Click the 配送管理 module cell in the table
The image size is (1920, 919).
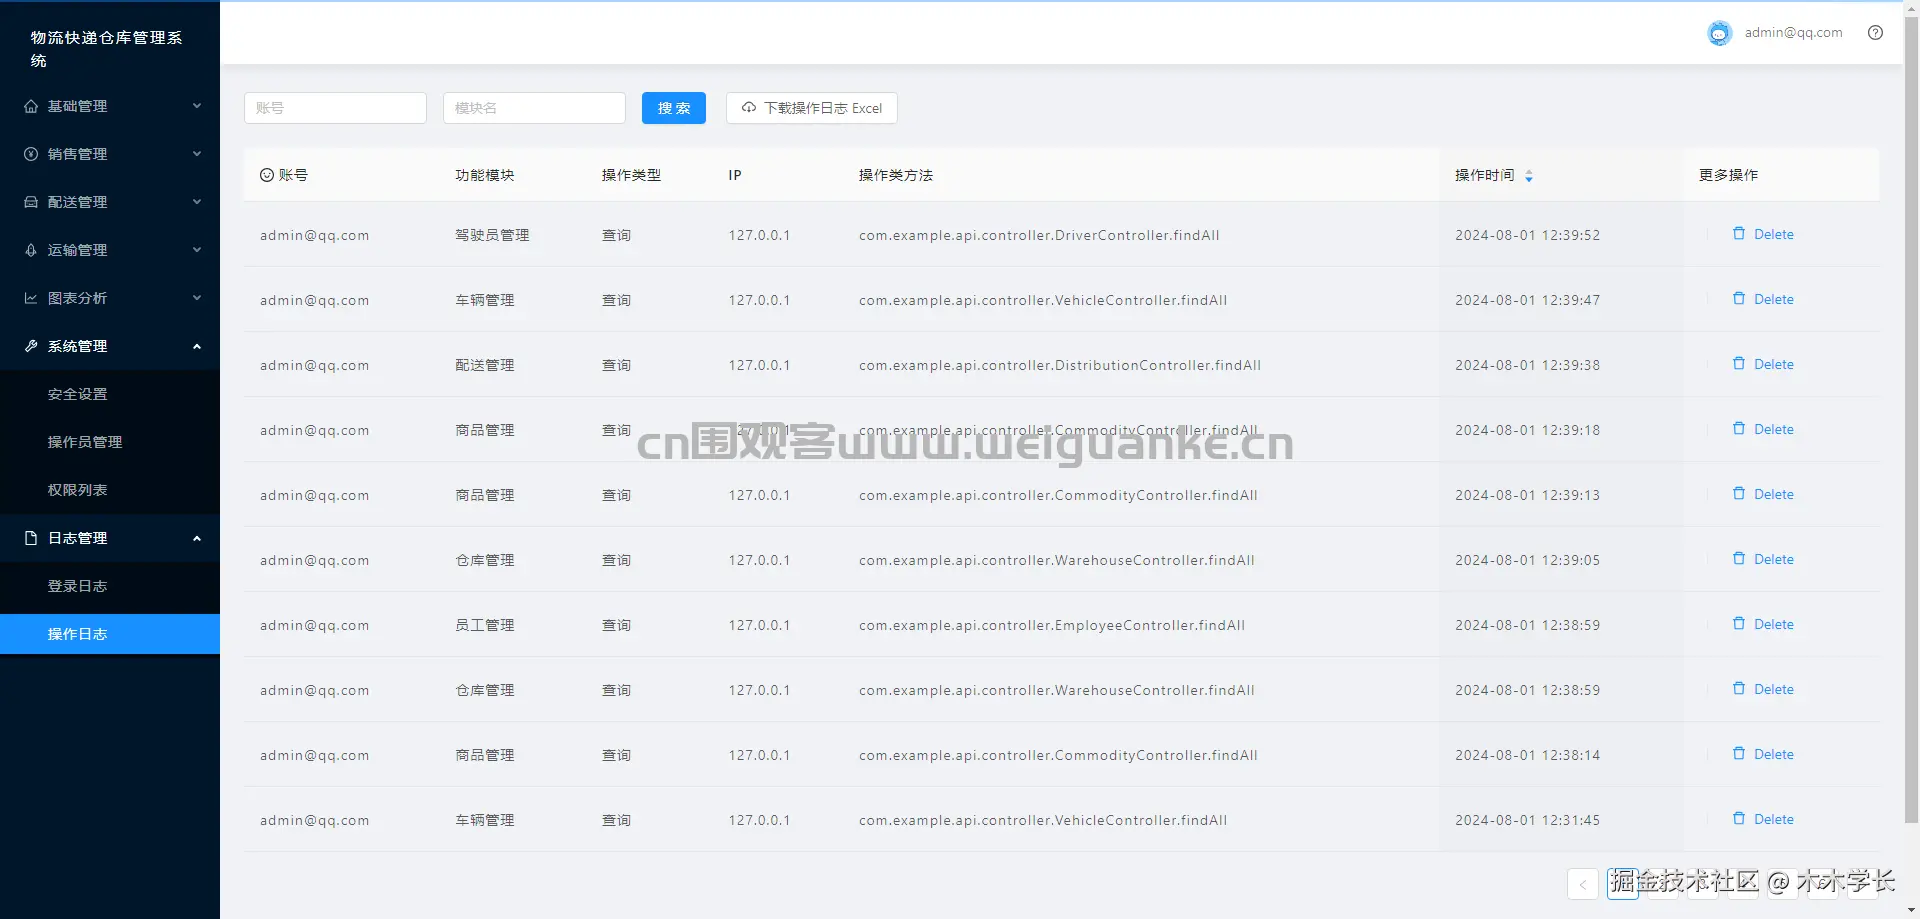point(485,365)
